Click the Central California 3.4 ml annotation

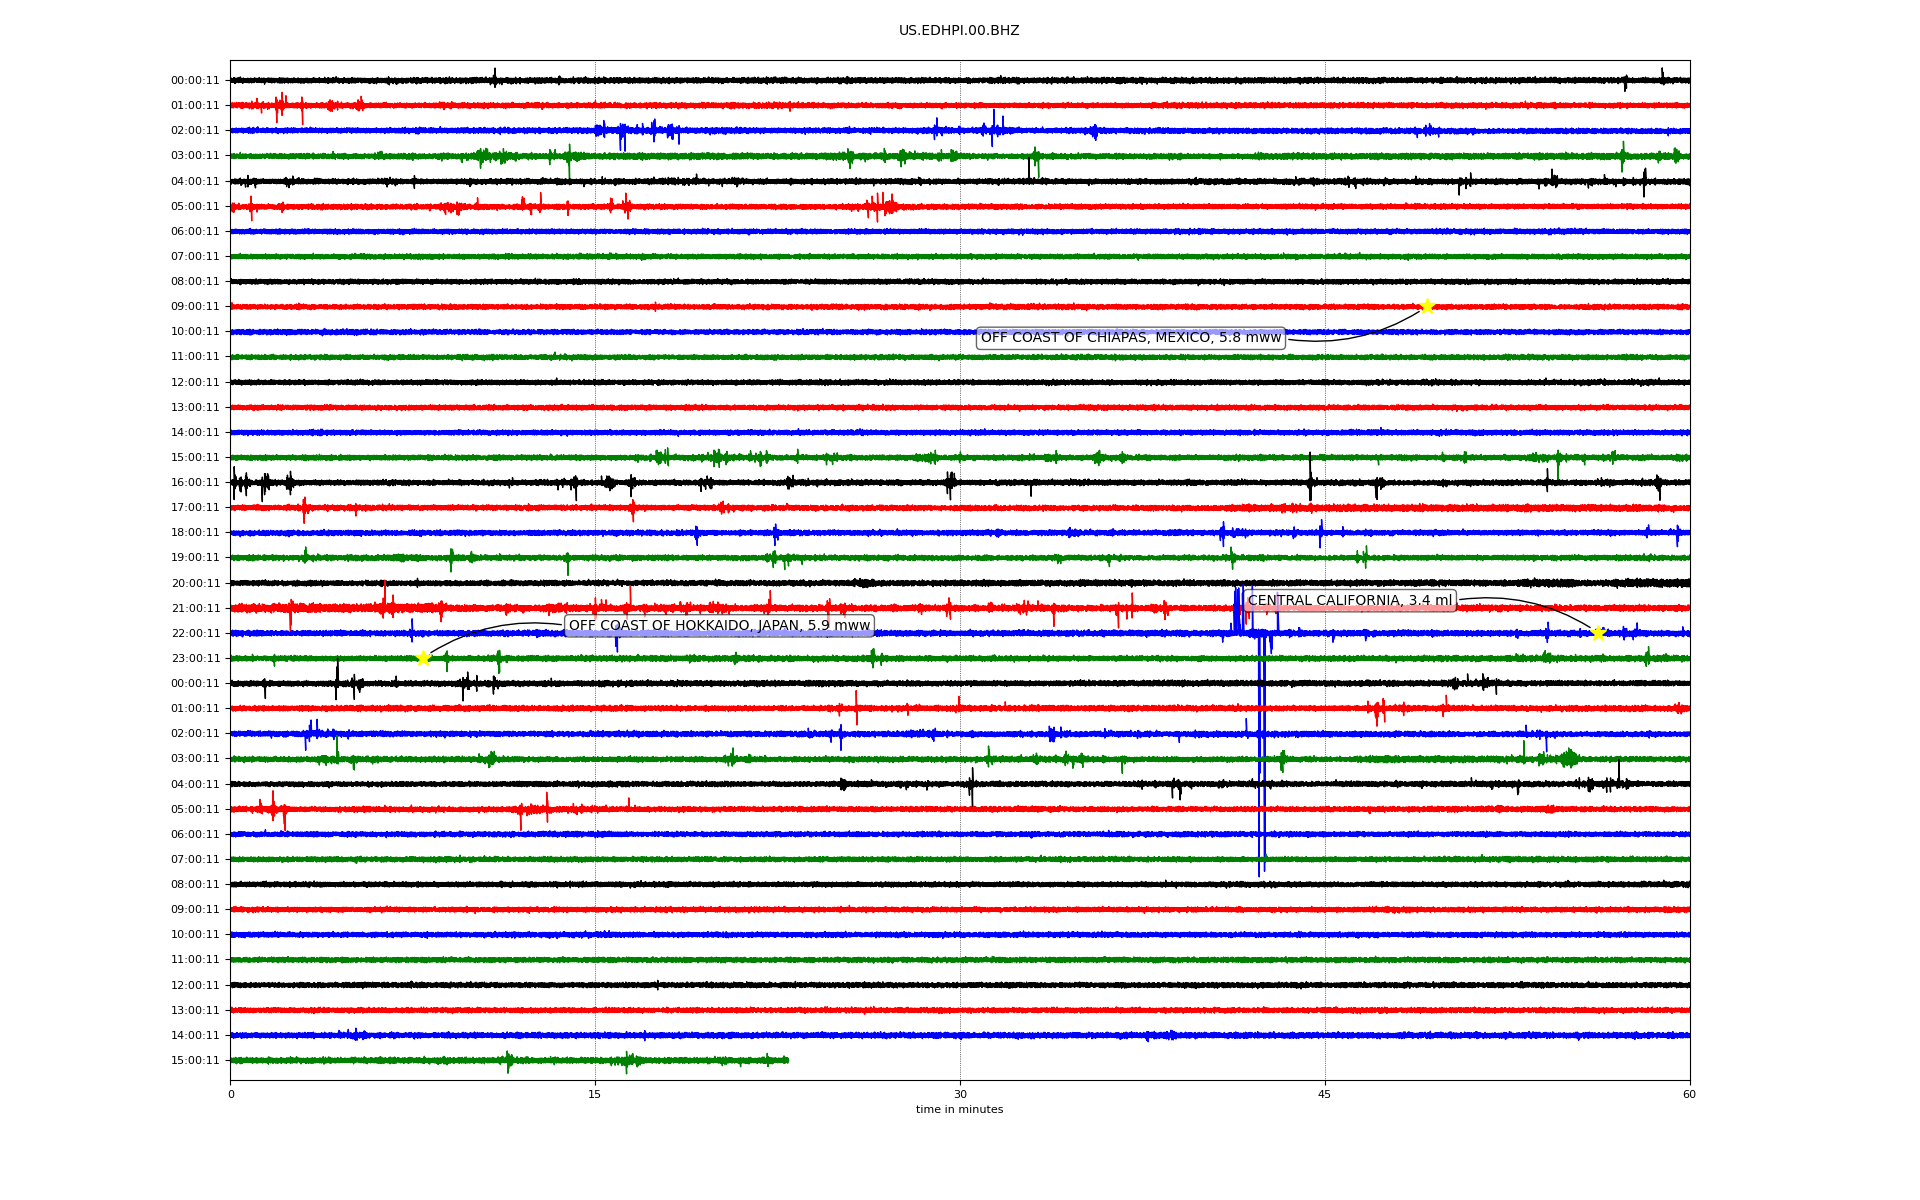point(1350,601)
